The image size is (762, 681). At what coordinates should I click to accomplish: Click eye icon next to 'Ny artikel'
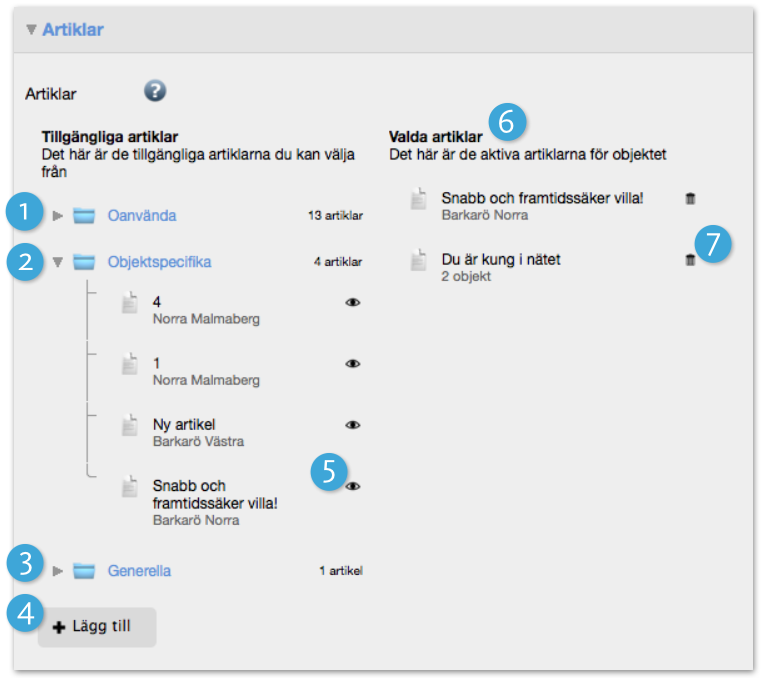click(x=352, y=425)
